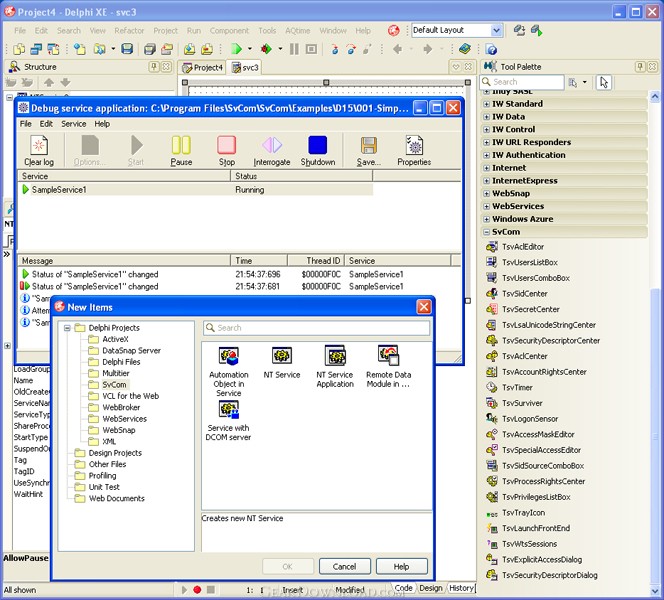Click Save... floppy icon in debug window
664x600 pixels.
(x=369, y=151)
